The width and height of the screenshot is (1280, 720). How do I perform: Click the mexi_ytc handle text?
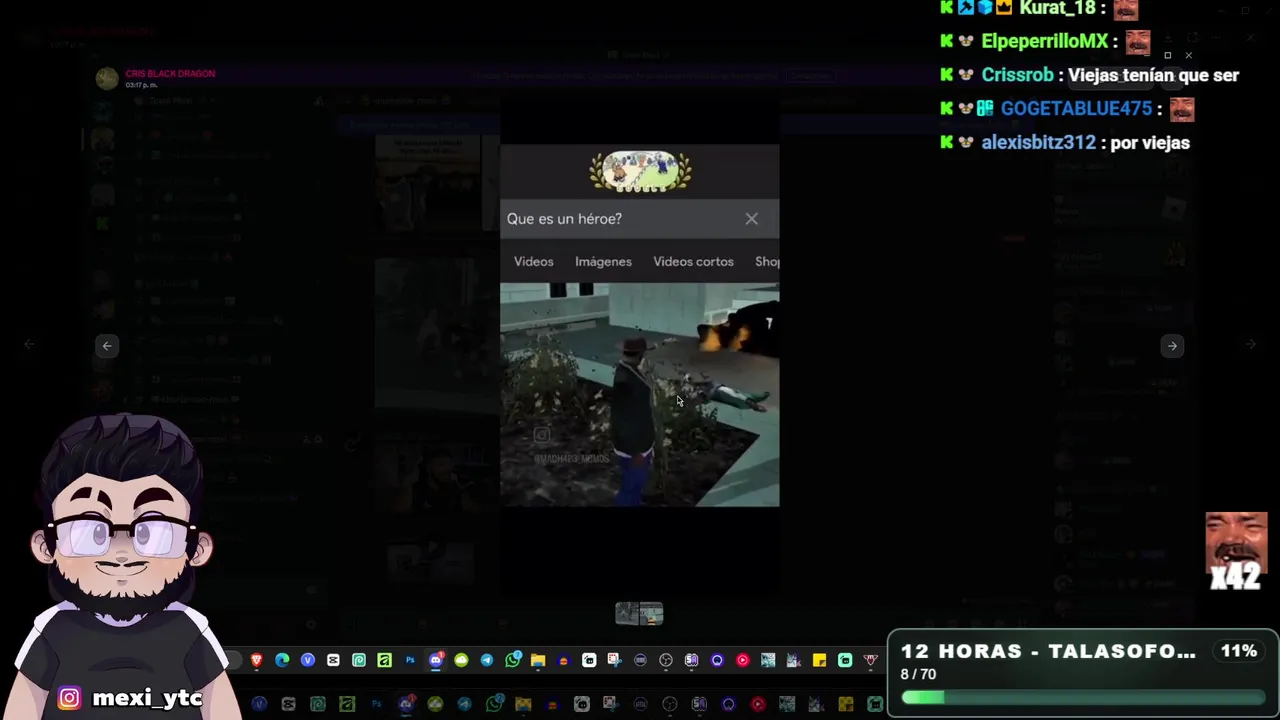pyautogui.click(x=147, y=698)
